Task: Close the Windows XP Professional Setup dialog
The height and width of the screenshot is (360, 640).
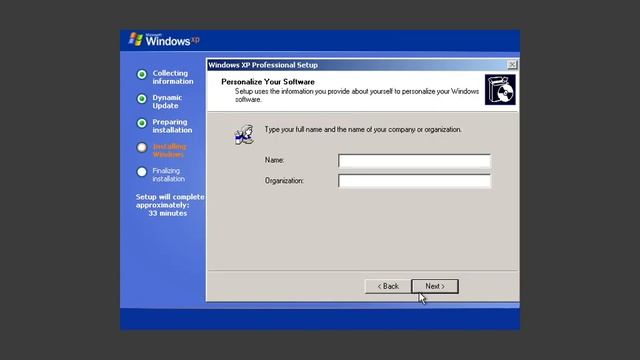Action: pyautogui.click(x=512, y=64)
